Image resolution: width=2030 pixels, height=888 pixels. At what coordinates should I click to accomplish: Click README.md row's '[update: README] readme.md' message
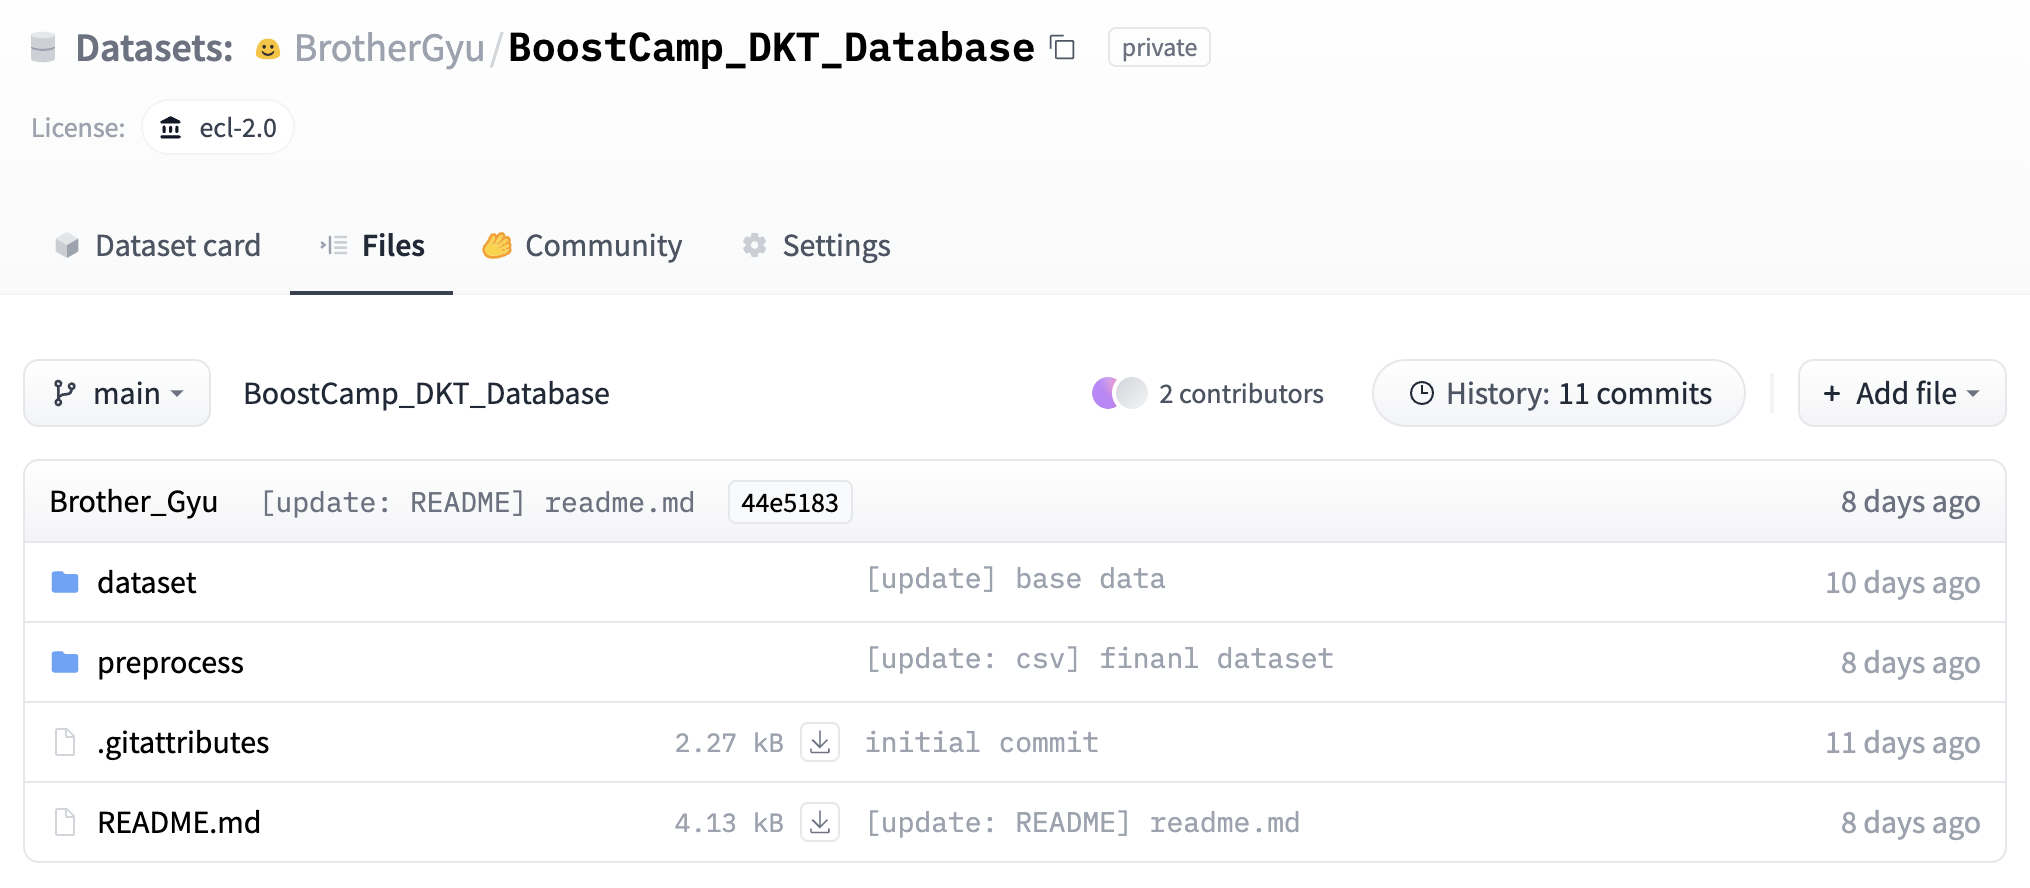click(x=1082, y=823)
